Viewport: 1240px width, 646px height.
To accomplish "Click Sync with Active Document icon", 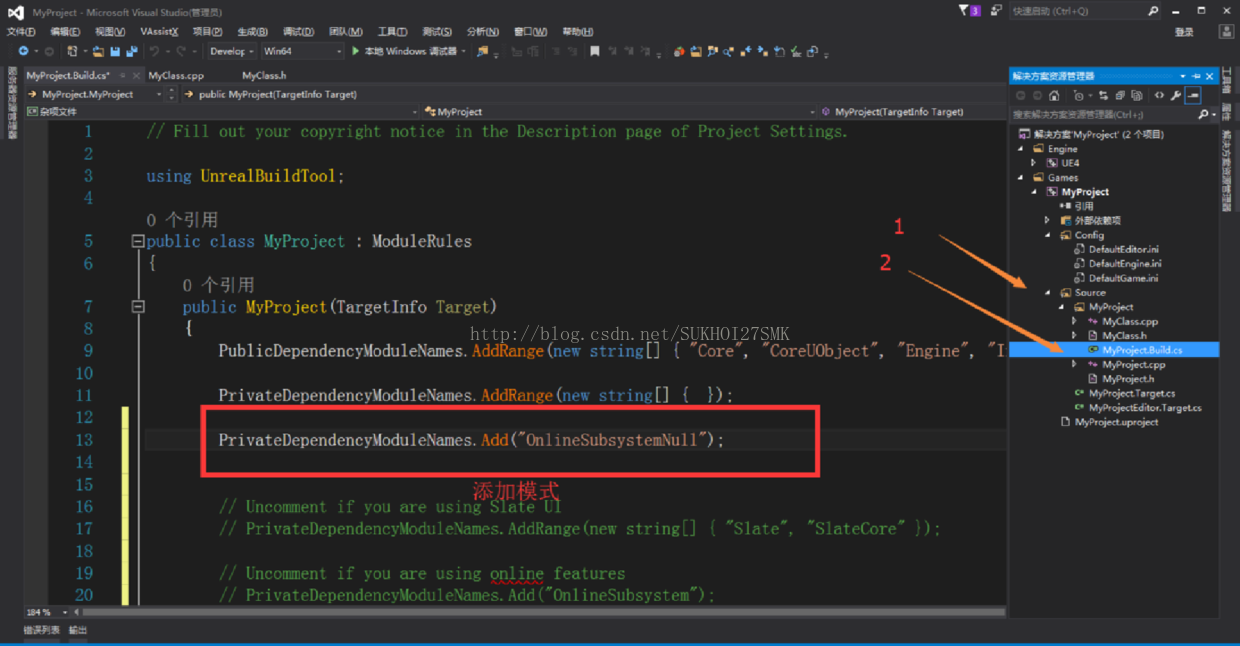I will point(1103,96).
